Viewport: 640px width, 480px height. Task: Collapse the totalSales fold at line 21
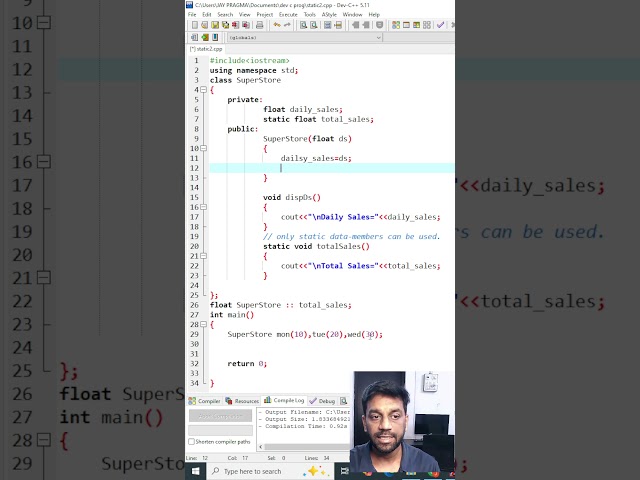click(204, 256)
